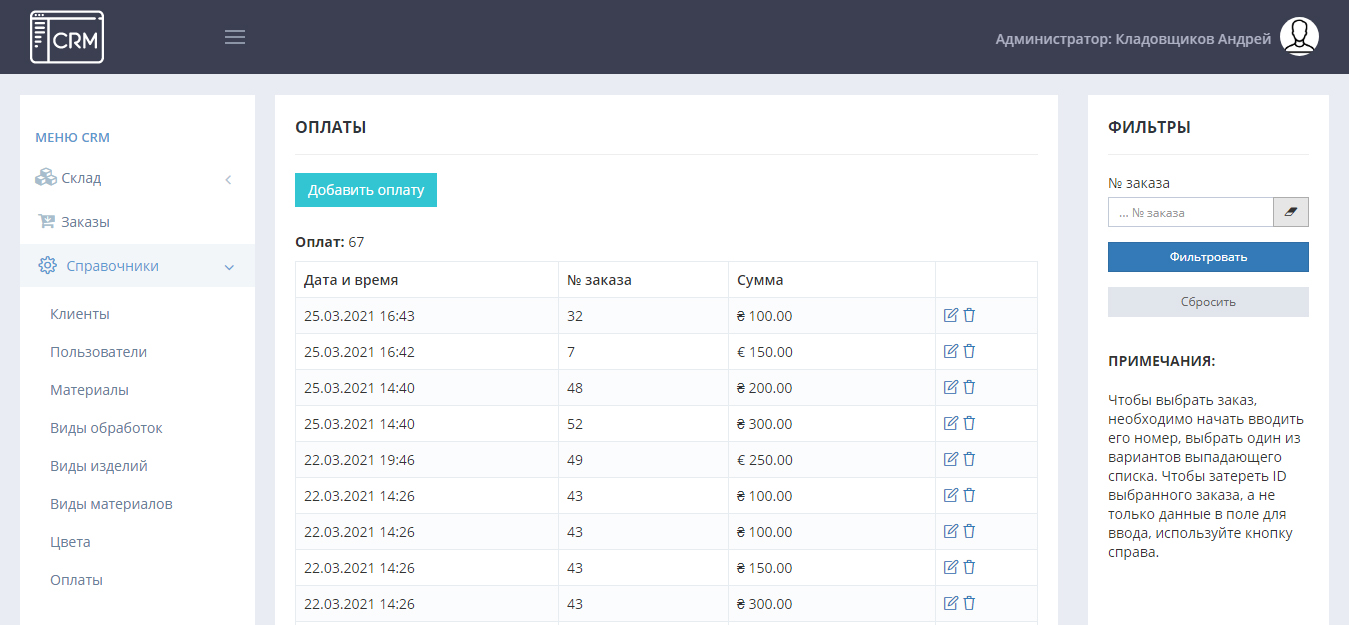The image size is (1349, 625).
Task: Focus the № заказа filter input
Action: pos(1190,212)
